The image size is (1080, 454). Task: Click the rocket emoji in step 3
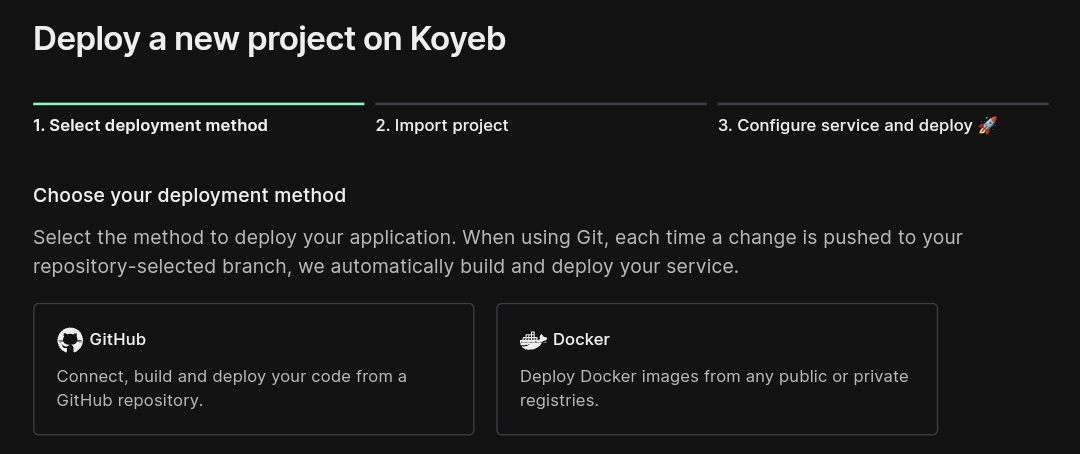[987, 125]
